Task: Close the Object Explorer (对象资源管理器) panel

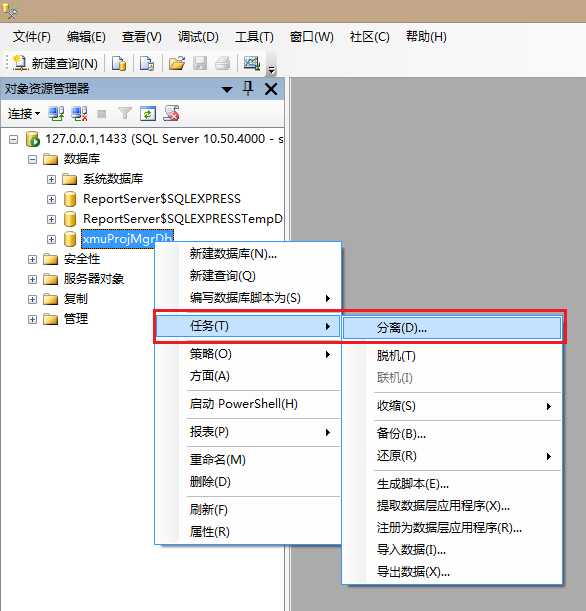Action: point(271,89)
